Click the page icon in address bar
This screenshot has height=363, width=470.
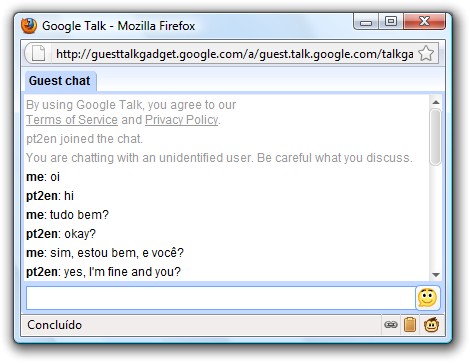click(38, 53)
